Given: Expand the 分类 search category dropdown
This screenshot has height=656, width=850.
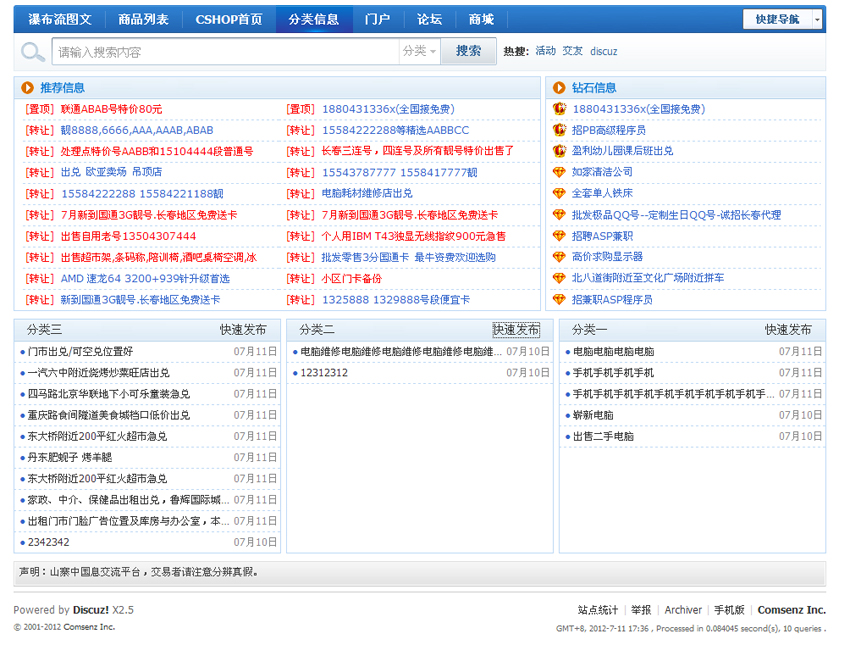Looking at the screenshot, I should coord(419,51).
